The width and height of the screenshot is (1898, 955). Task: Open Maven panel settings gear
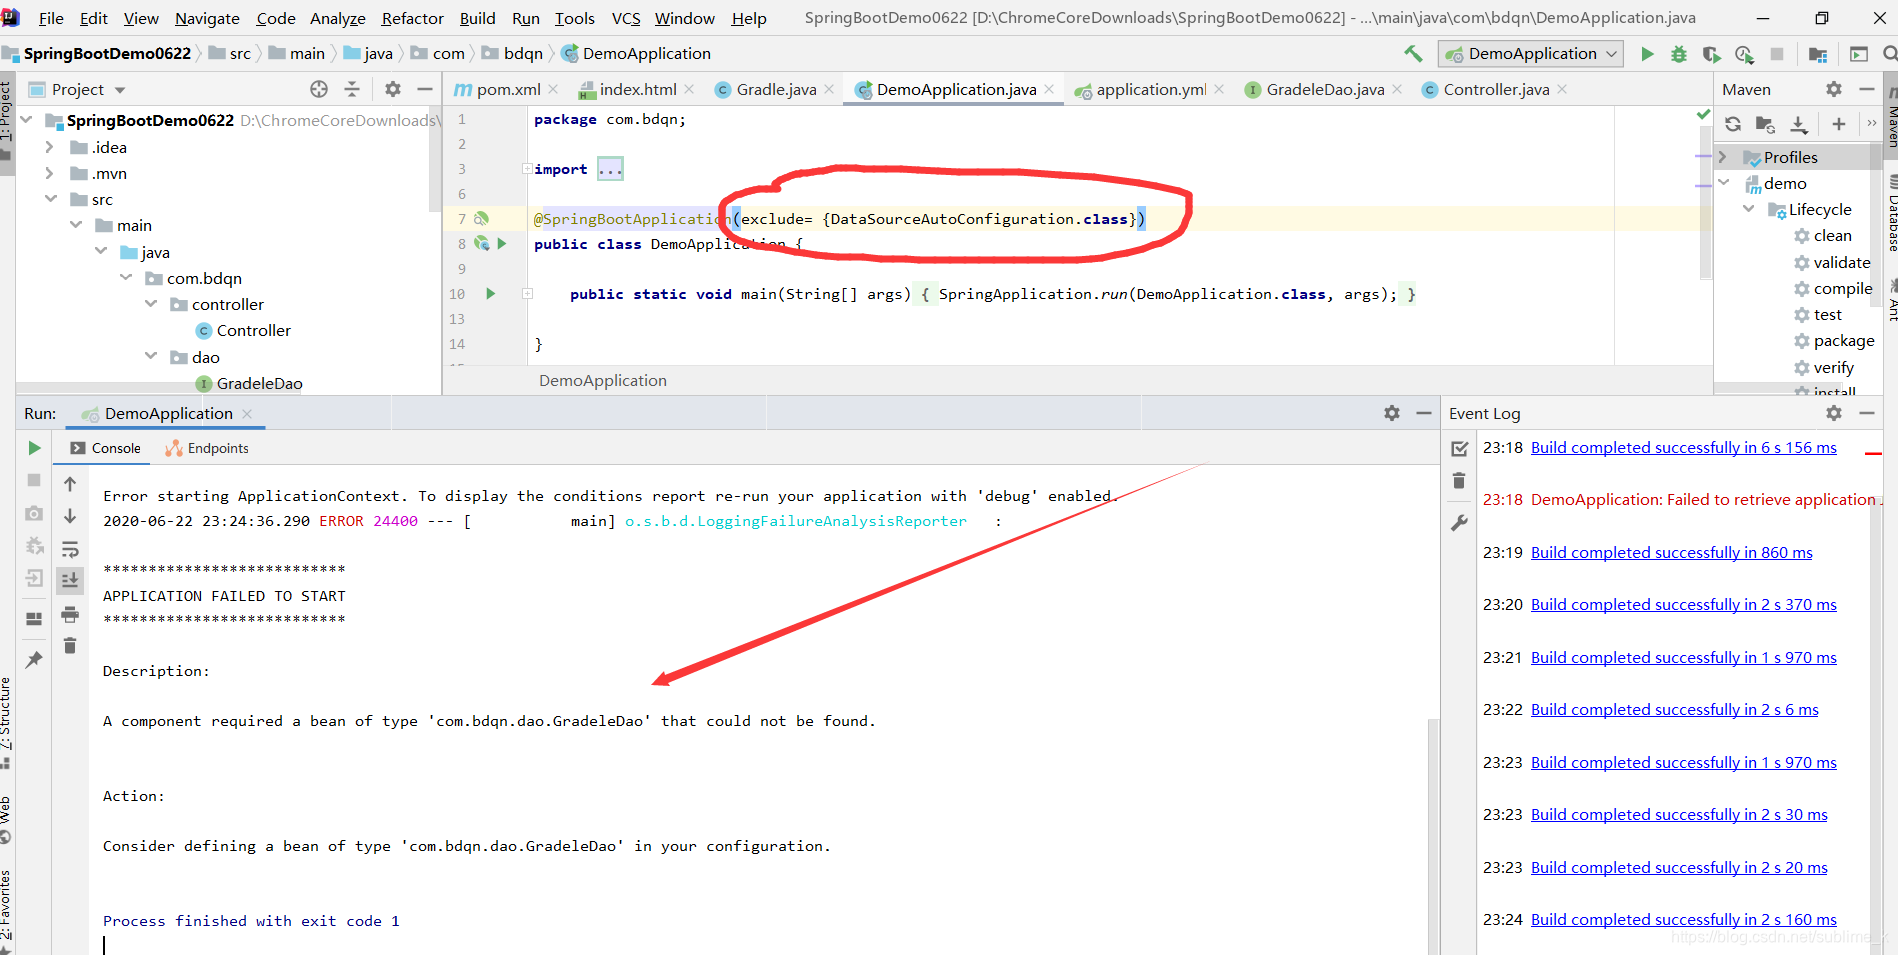click(x=1834, y=89)
